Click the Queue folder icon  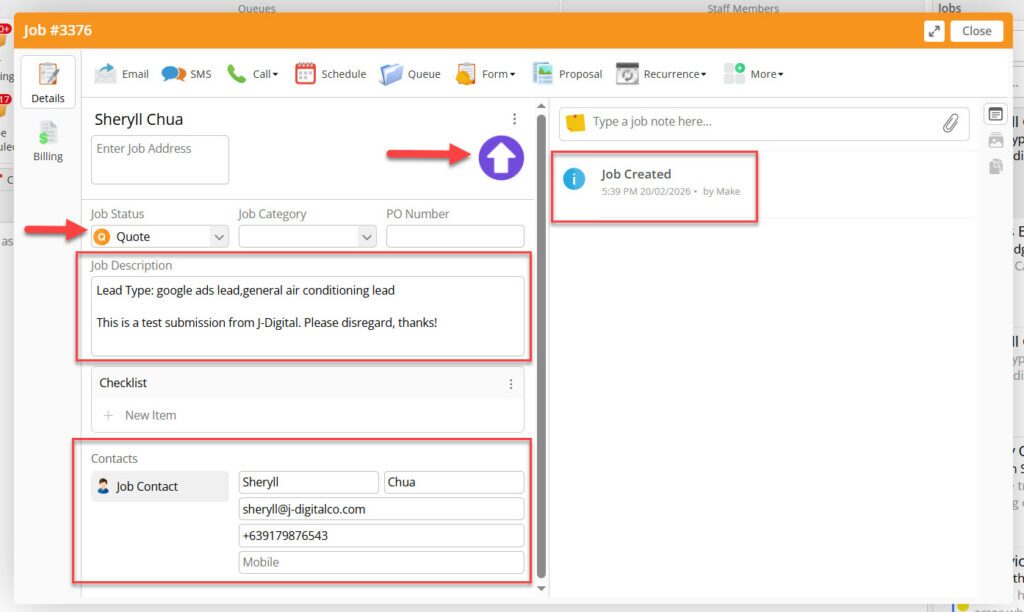click(391, 74)
